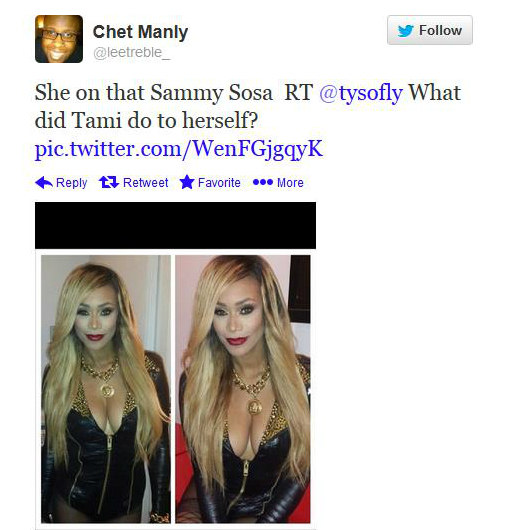Click the black bar above the photos
Image resolution: width=510 pixels, height=530 pixels.
pos(175,225)
